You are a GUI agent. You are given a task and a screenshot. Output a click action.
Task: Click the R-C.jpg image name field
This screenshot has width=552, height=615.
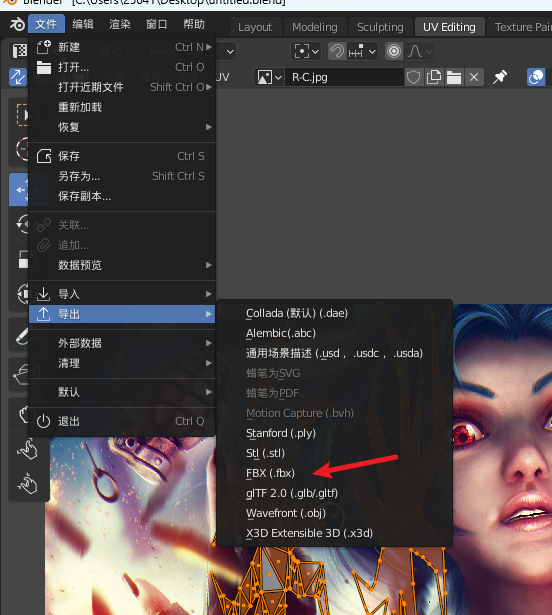pyautogui.click(x=344, y=77)
